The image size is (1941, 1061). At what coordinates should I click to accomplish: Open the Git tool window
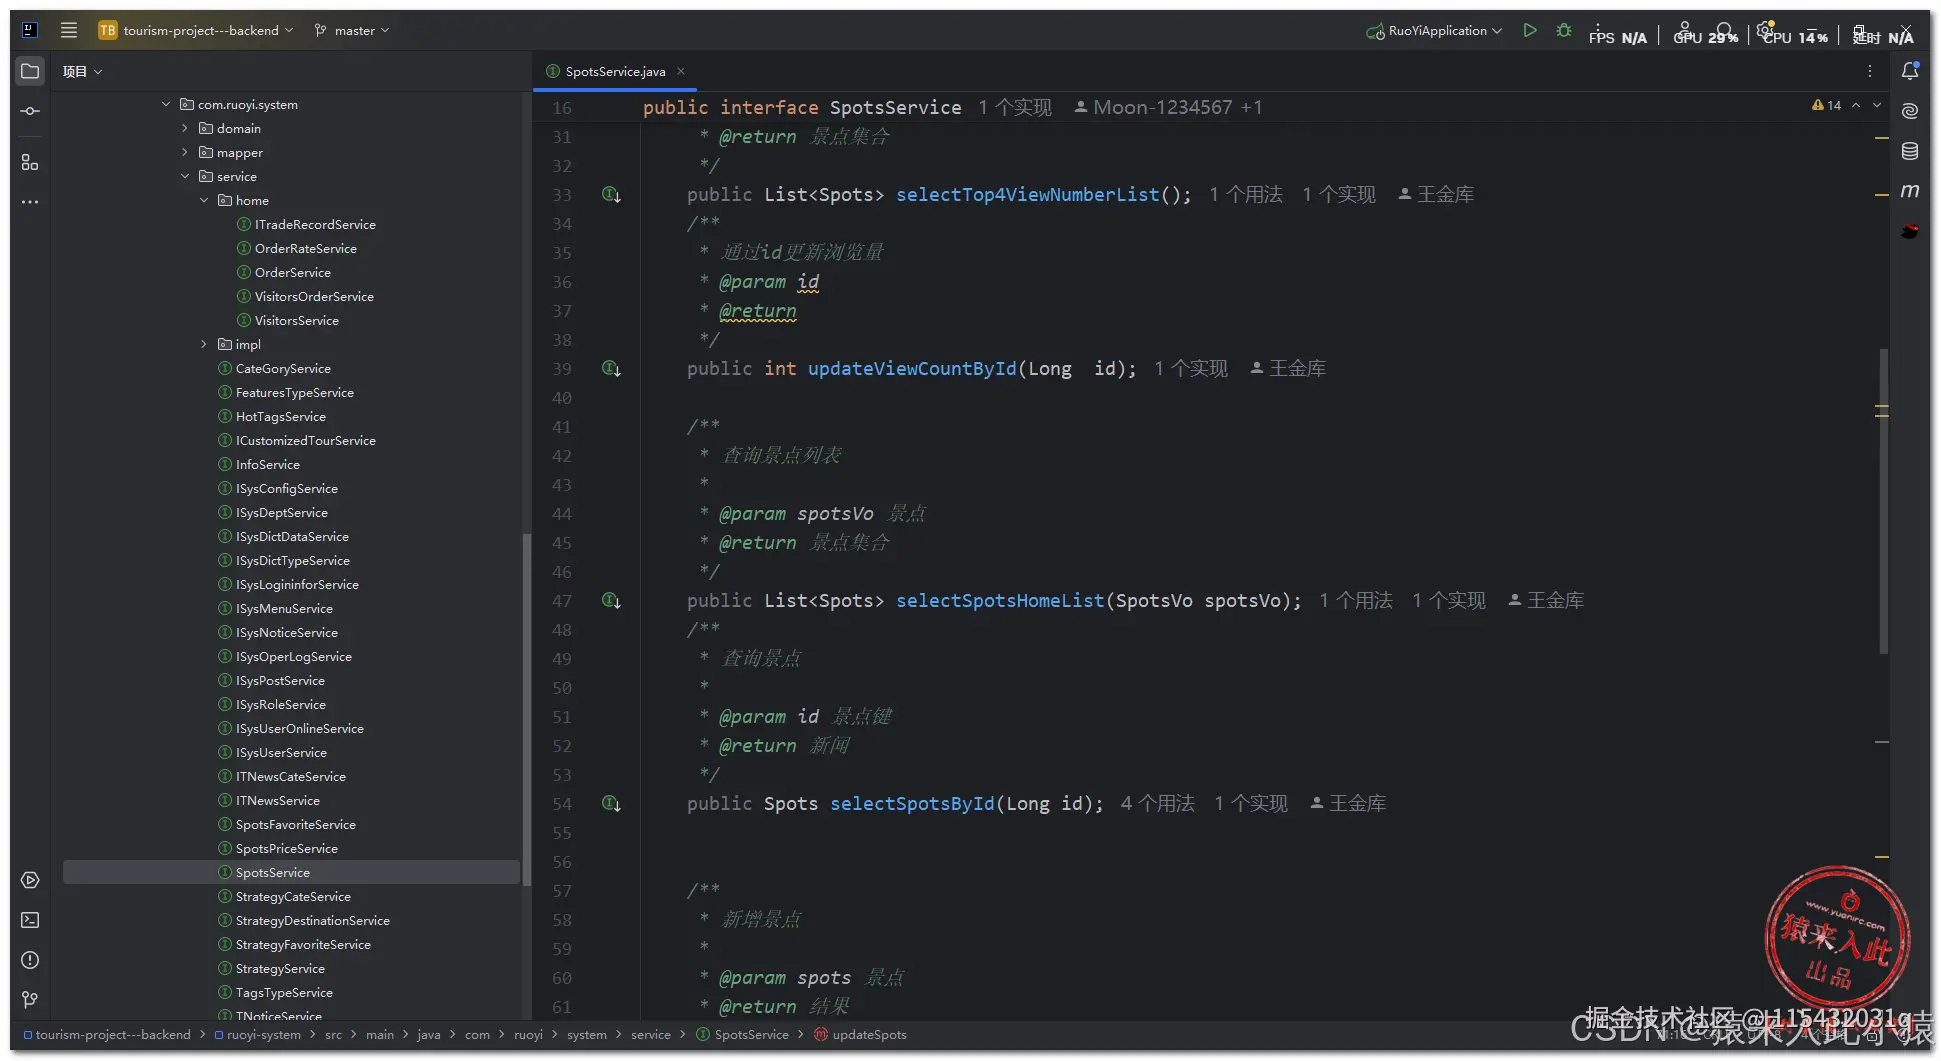(x=30, y=999)
